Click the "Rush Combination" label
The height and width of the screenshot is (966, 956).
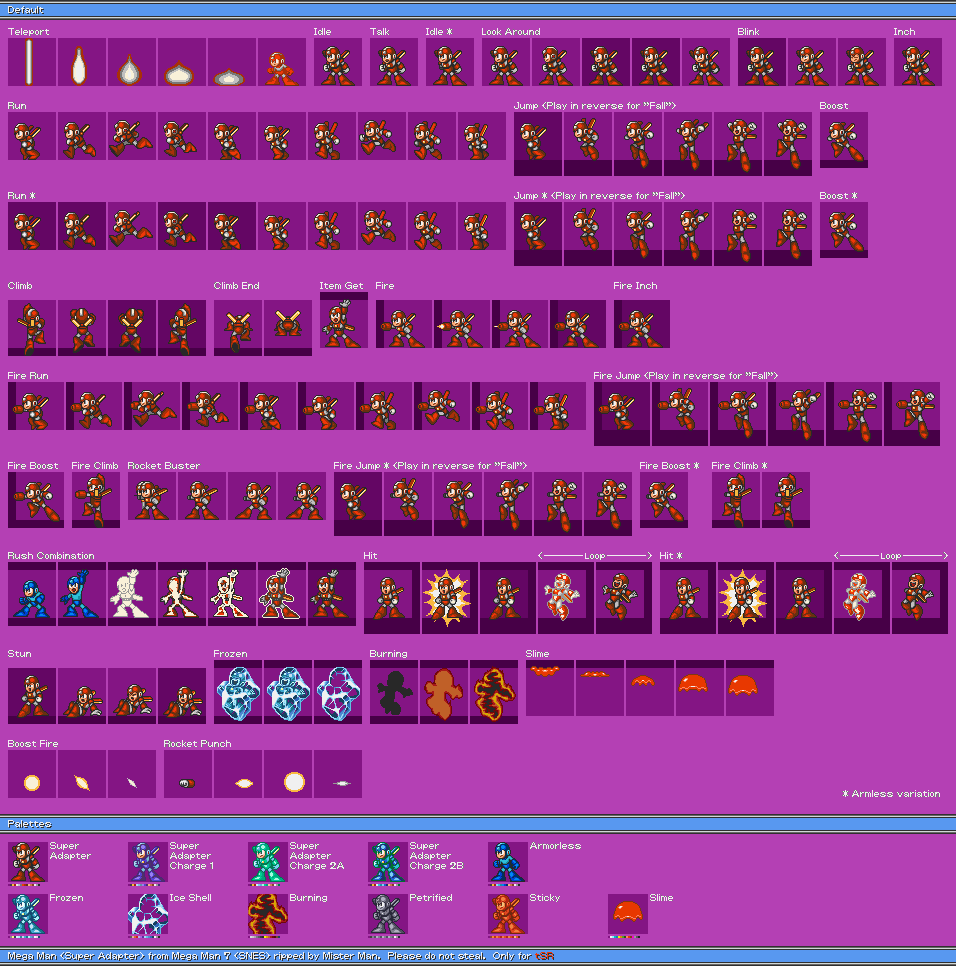[51, 556]
